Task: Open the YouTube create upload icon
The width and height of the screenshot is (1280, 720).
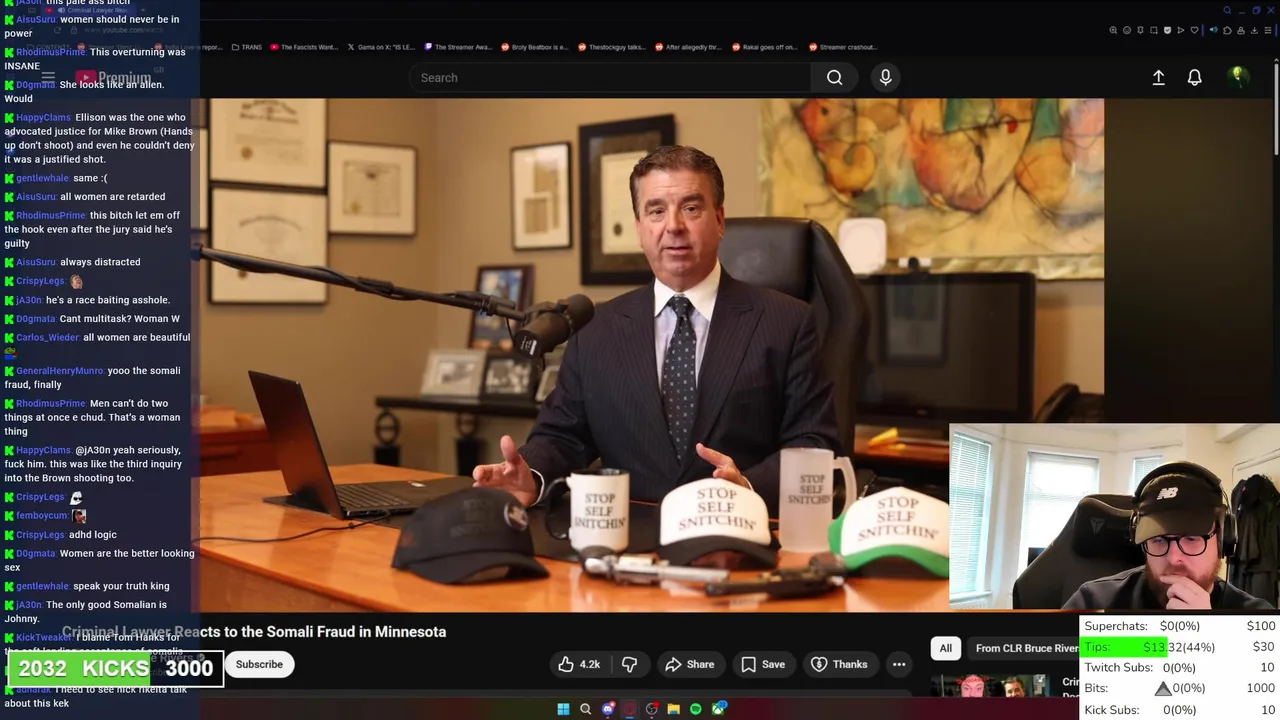Action: point(1158,77)
